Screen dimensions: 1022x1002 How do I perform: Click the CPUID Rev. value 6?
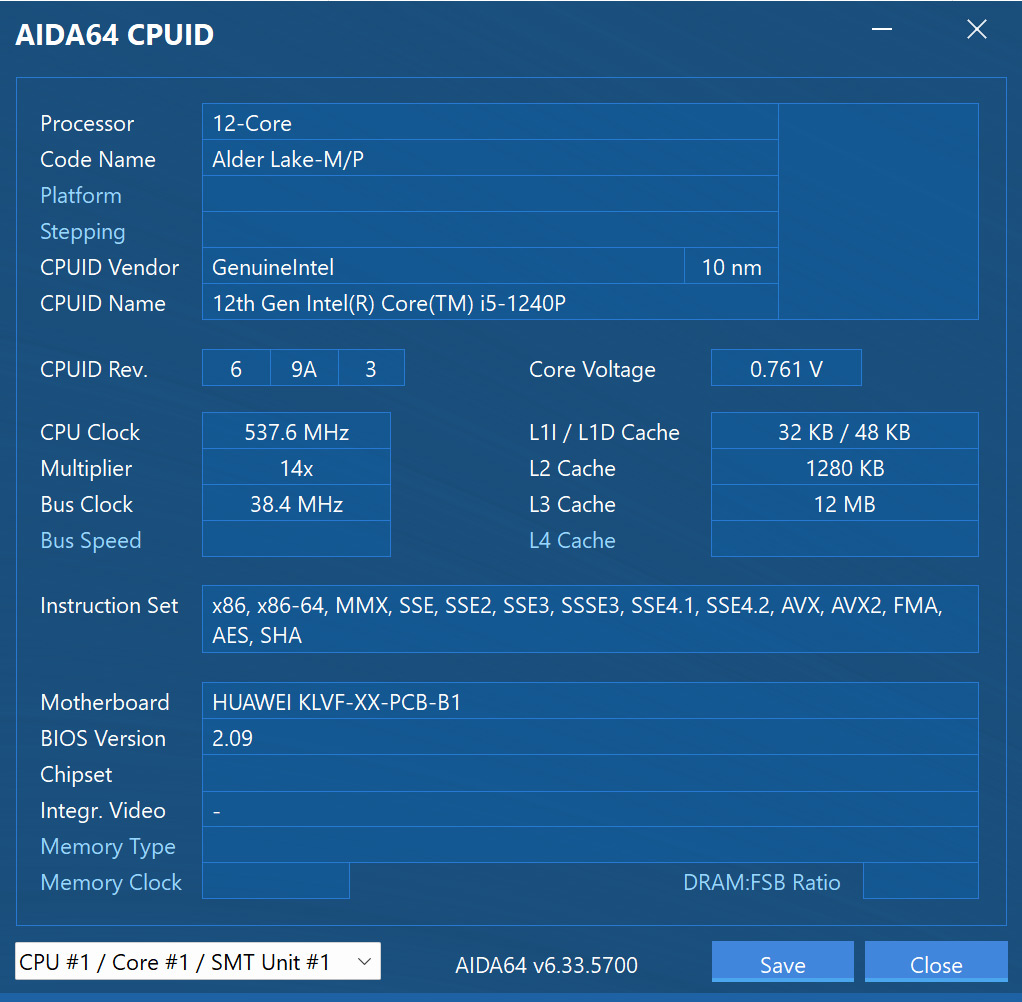click(236, 368)
